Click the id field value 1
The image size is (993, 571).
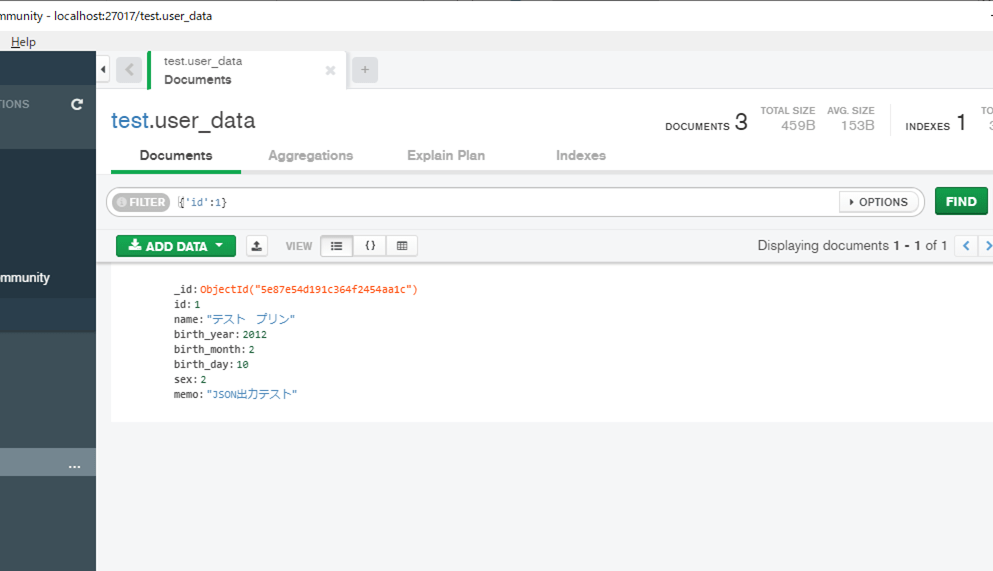click(x=197, y=304)
